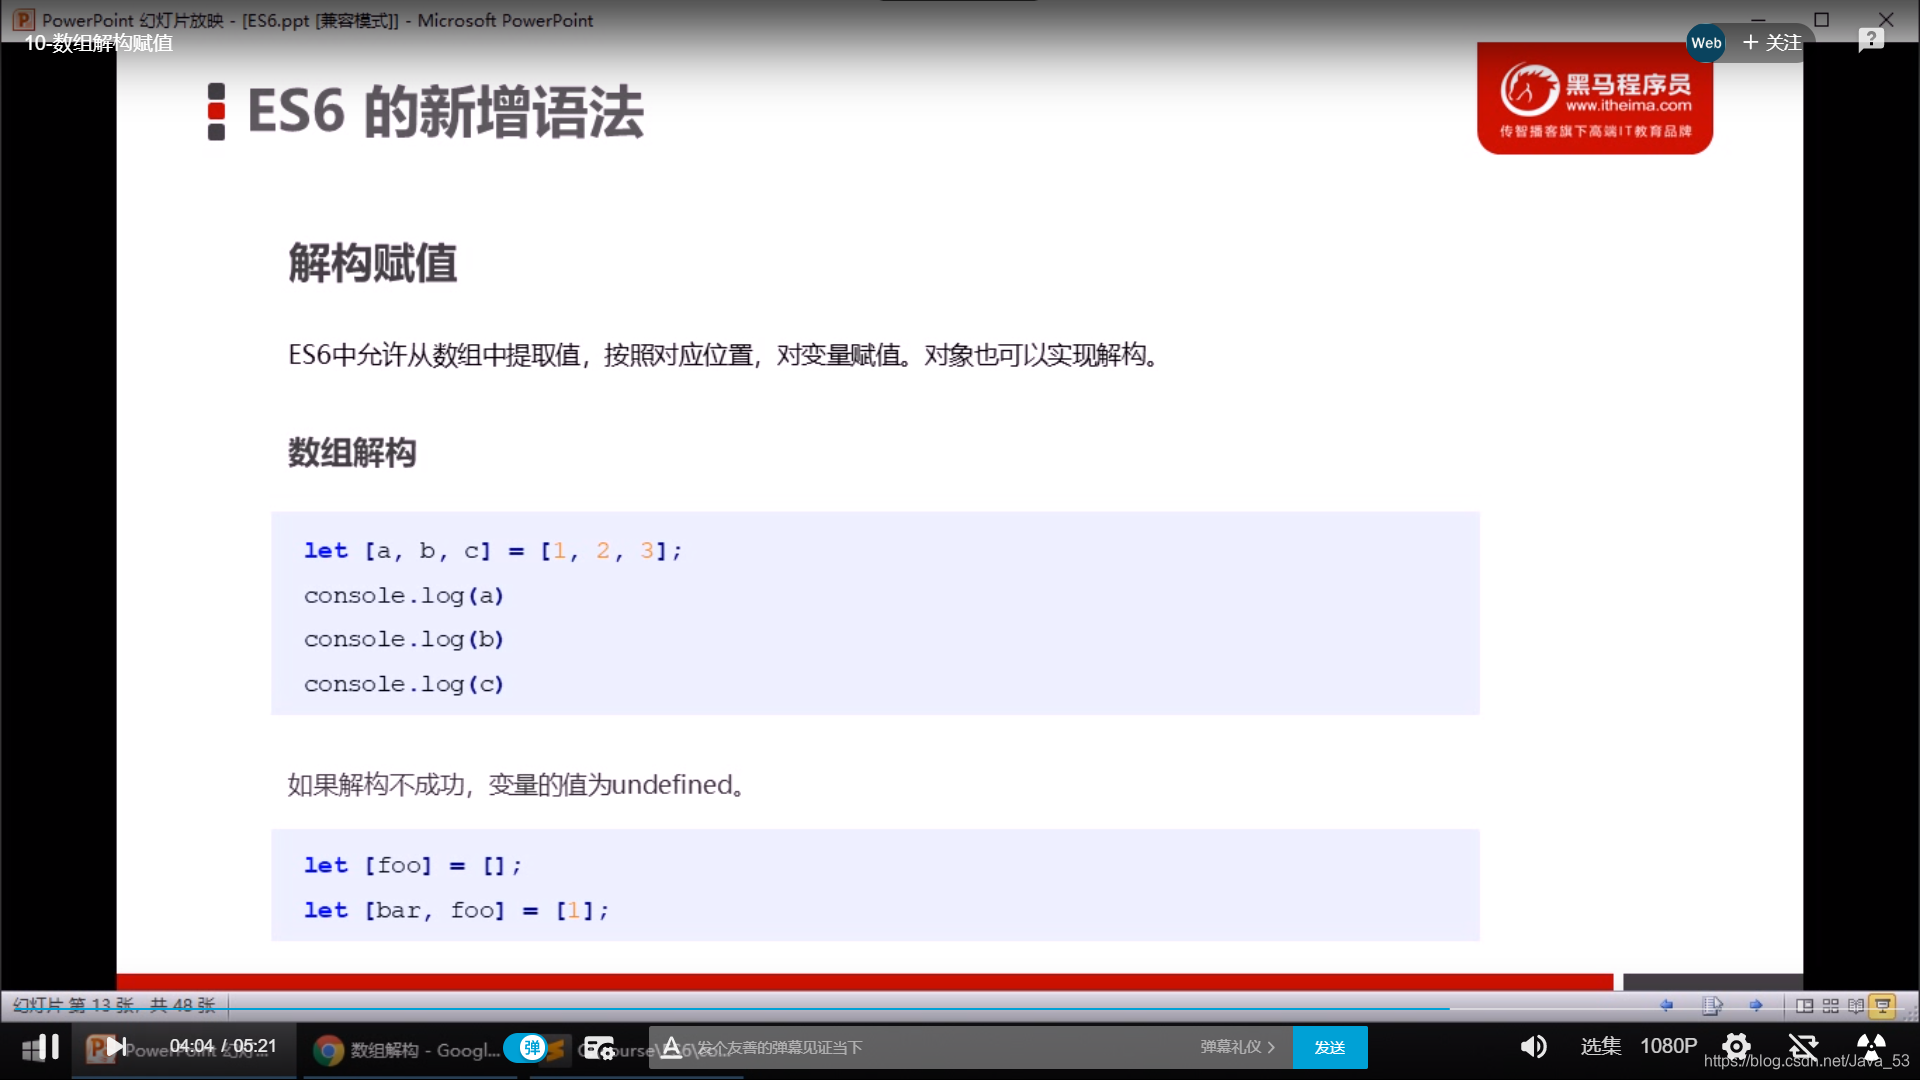Switch to slide sorter view
The height and width of the screenshot is (1080, 1920).
click(x=1830, y=1005)
